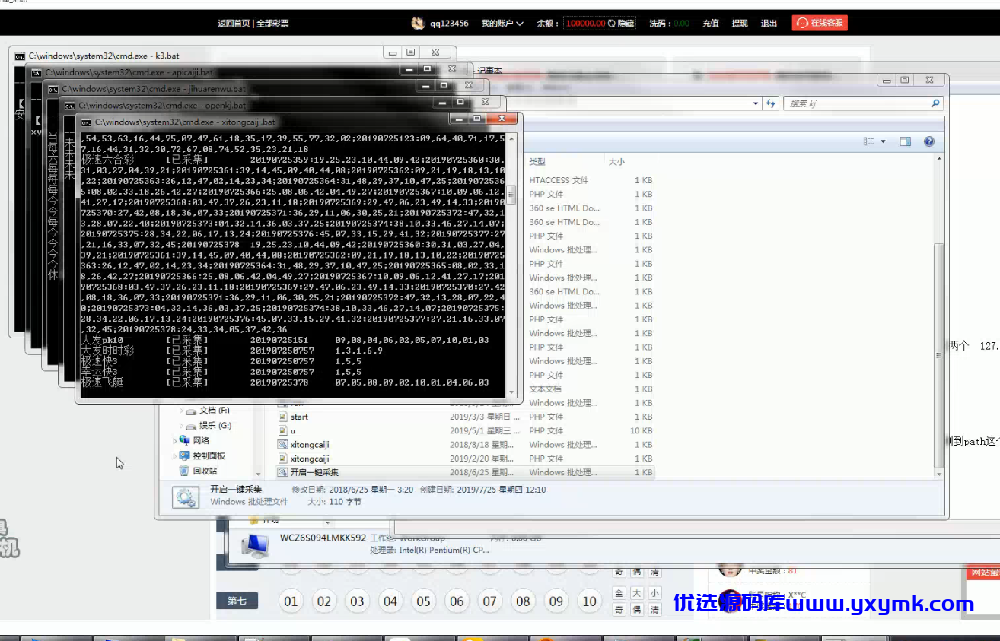Click the balance refresh icon

(612, 24)
